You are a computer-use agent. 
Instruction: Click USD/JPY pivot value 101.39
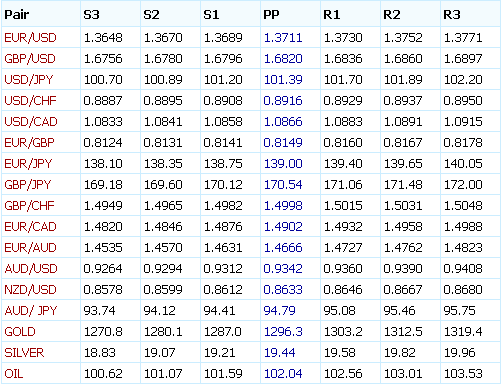pyautogui.click(x=283, y=80)
